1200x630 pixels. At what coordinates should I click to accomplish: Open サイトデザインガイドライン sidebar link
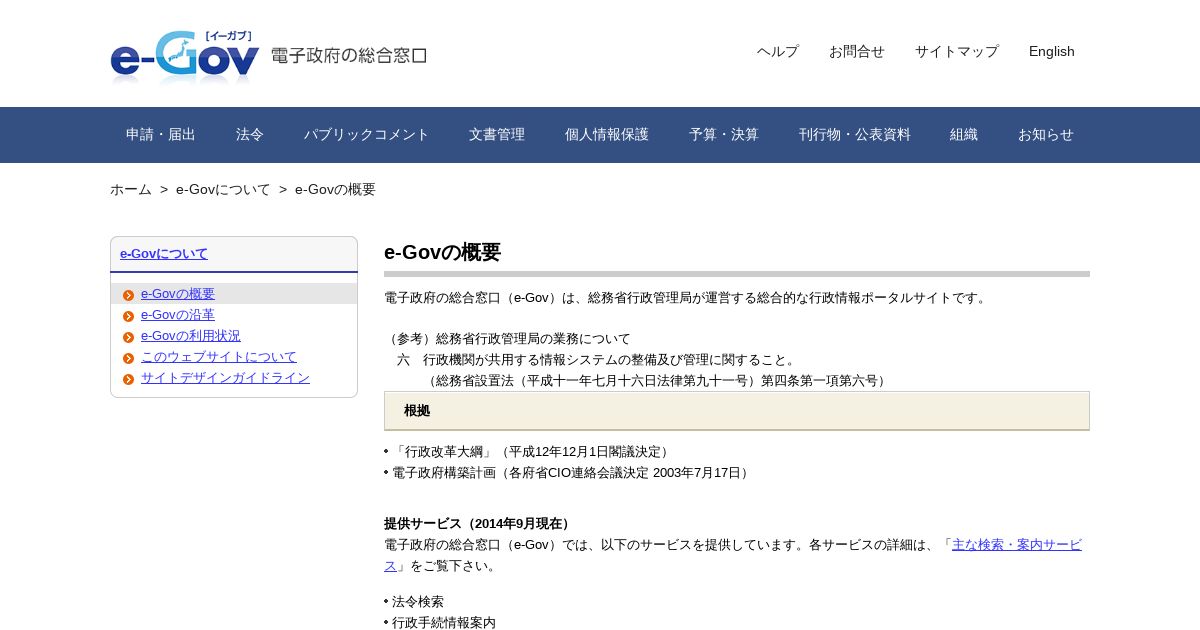click(x=225, y=378)
